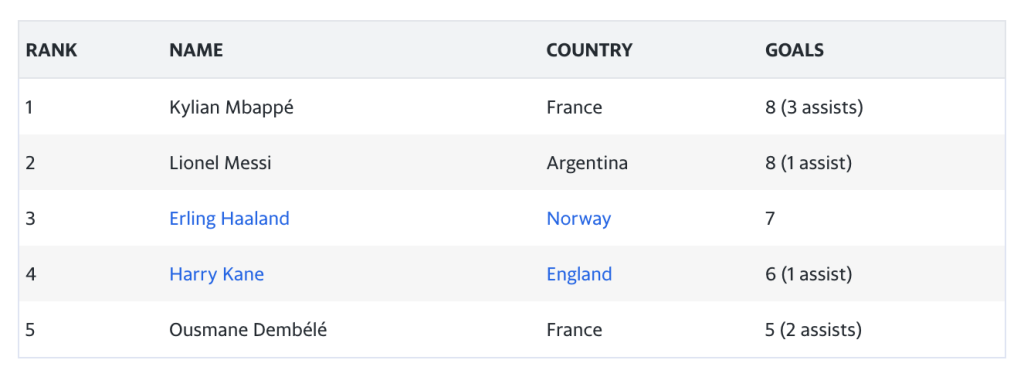The height and width of the screenshot is (377, 1024).
Task: Click France in Dembélé's row
Action: (x=574, y=330)
